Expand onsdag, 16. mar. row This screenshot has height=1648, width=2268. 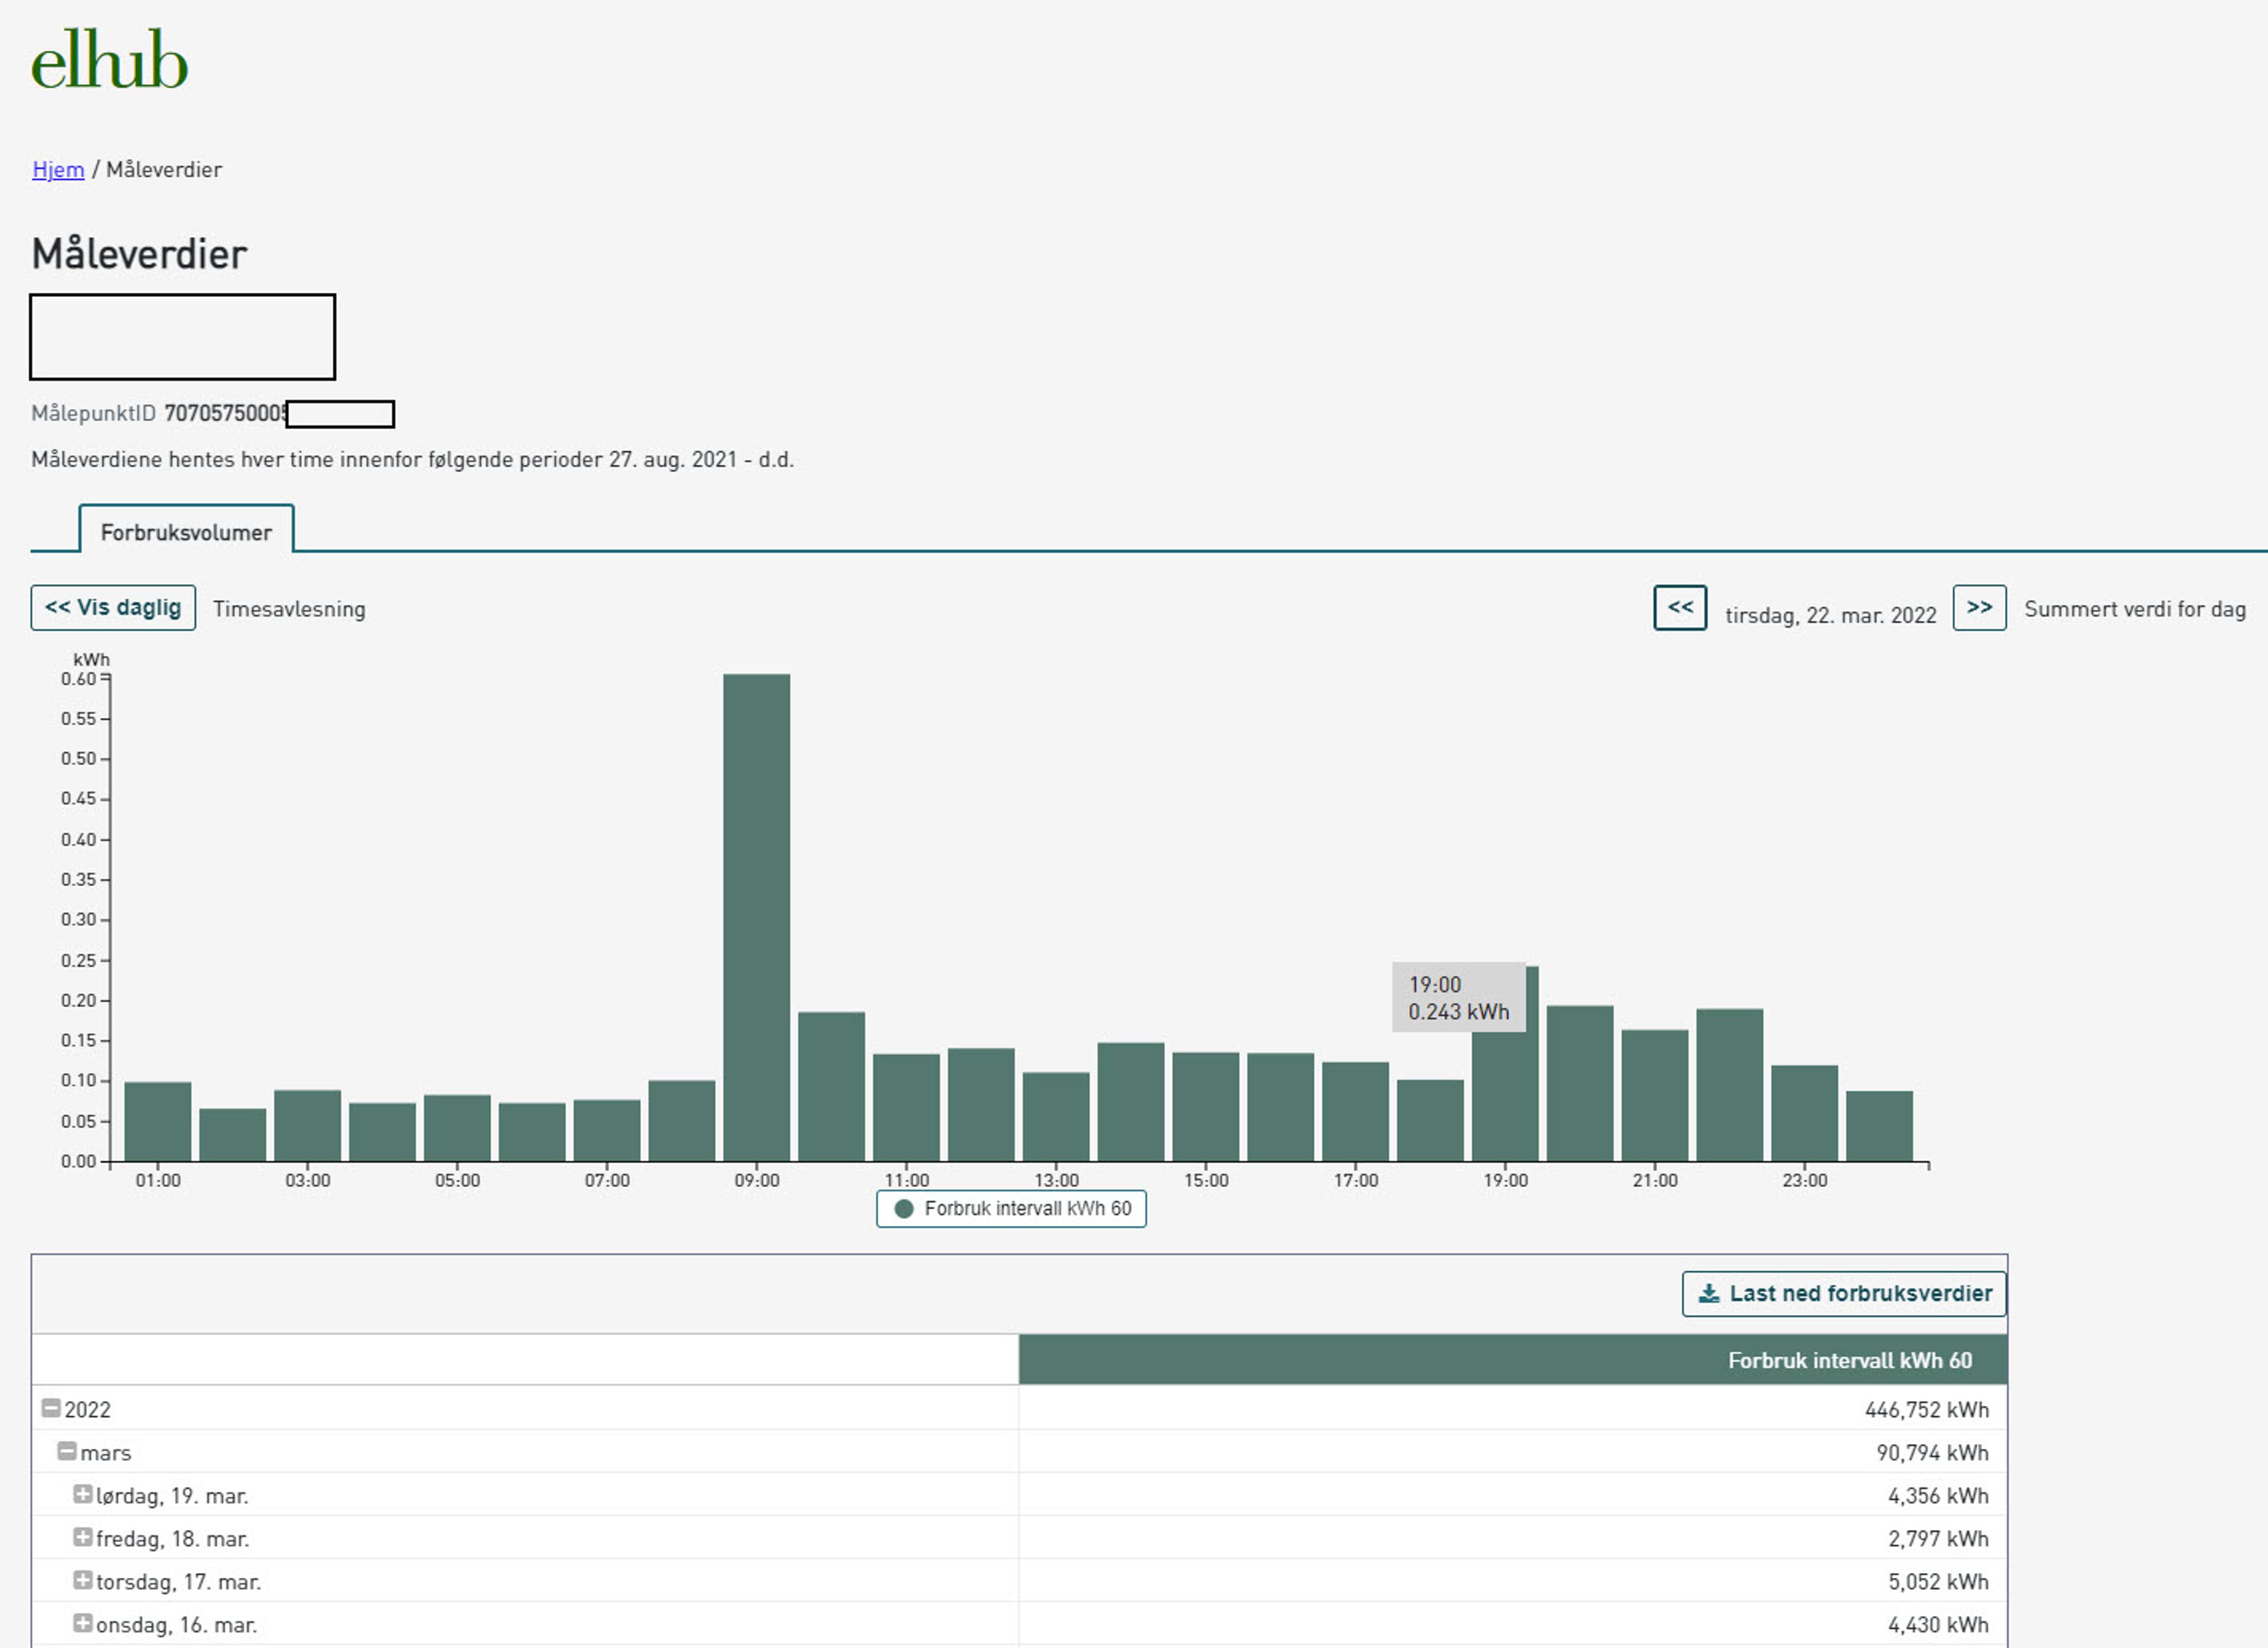pos(83,1623)
